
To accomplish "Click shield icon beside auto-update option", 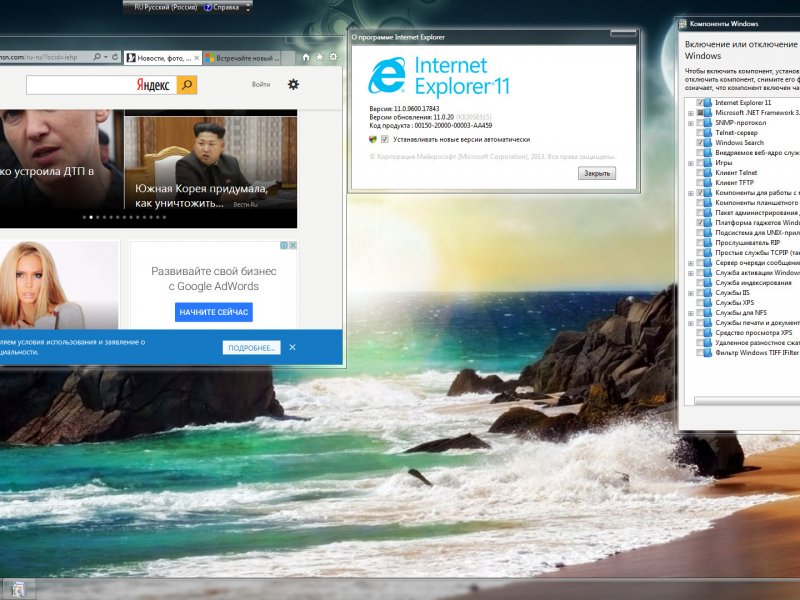I will (x=373, y=139).
